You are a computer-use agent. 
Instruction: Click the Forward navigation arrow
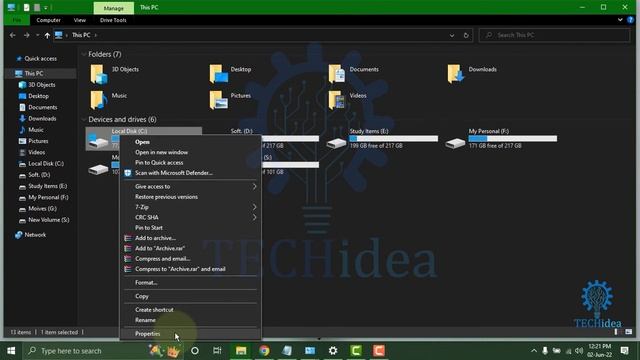27,36
